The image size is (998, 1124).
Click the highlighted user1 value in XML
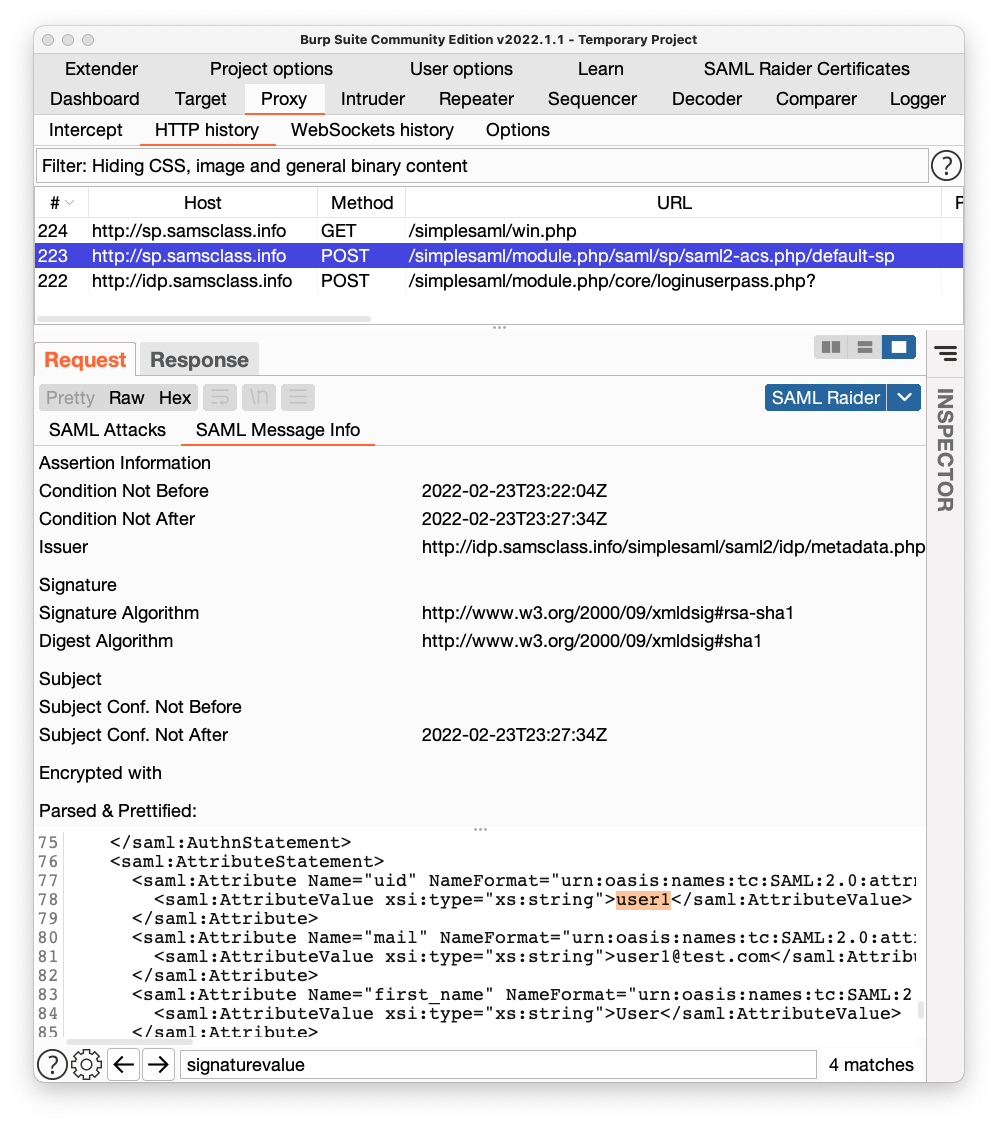click(x=643, y=900)
